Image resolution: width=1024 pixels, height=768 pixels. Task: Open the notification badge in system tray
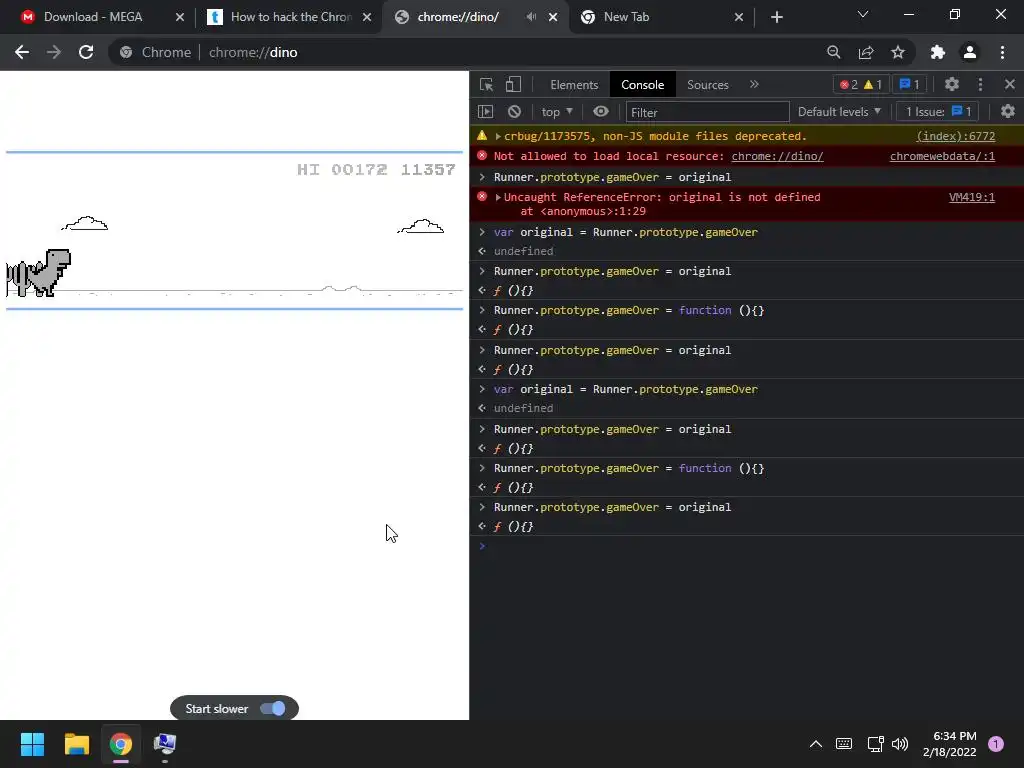click(x=995, y=743)
